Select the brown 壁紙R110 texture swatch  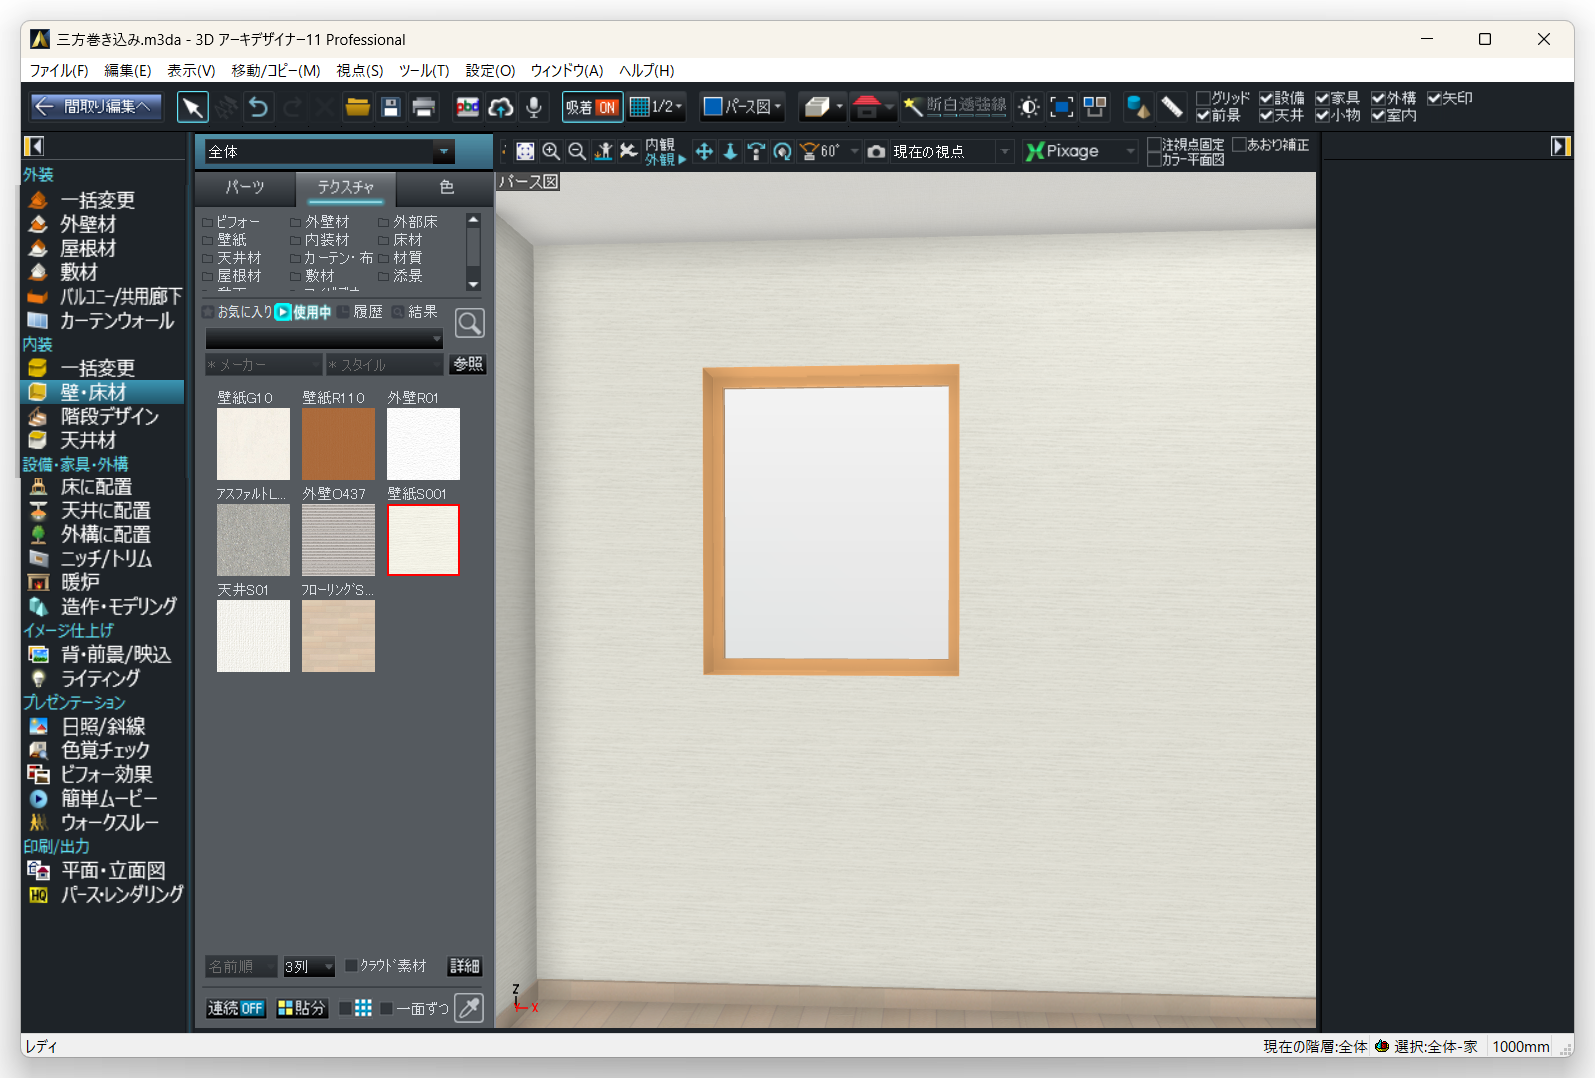pyautogui.click(x=338, y=444)
